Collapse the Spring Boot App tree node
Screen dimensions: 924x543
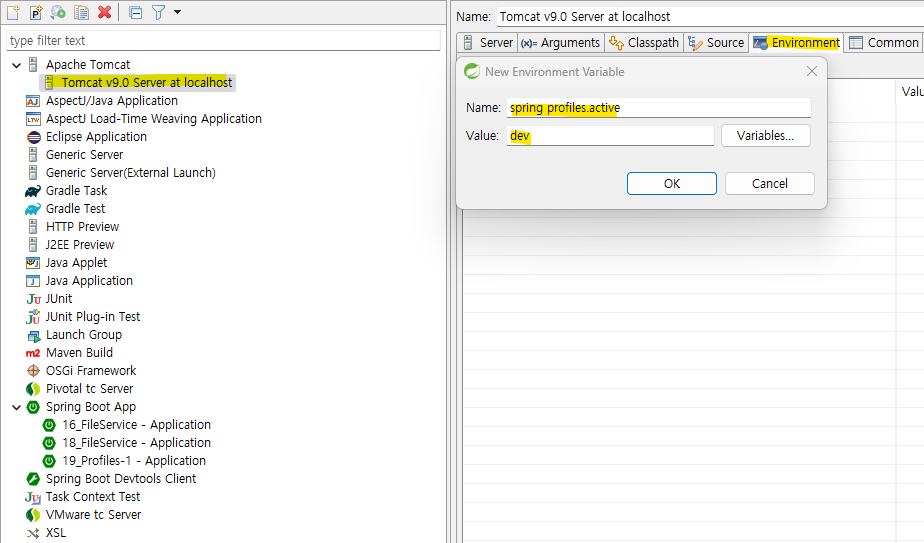click(x=16, y=407)
